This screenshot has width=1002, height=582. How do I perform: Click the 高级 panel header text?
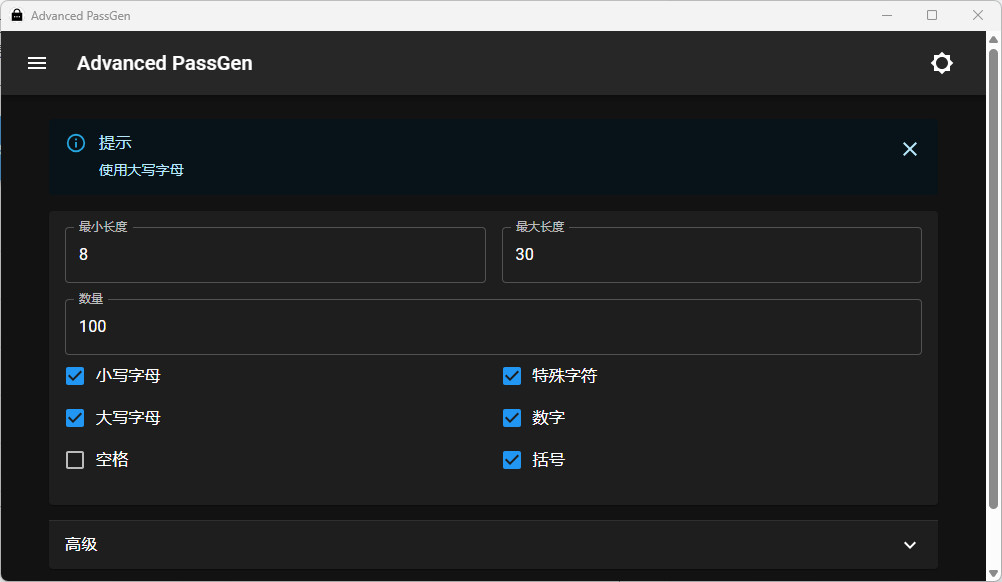[81, 544]
